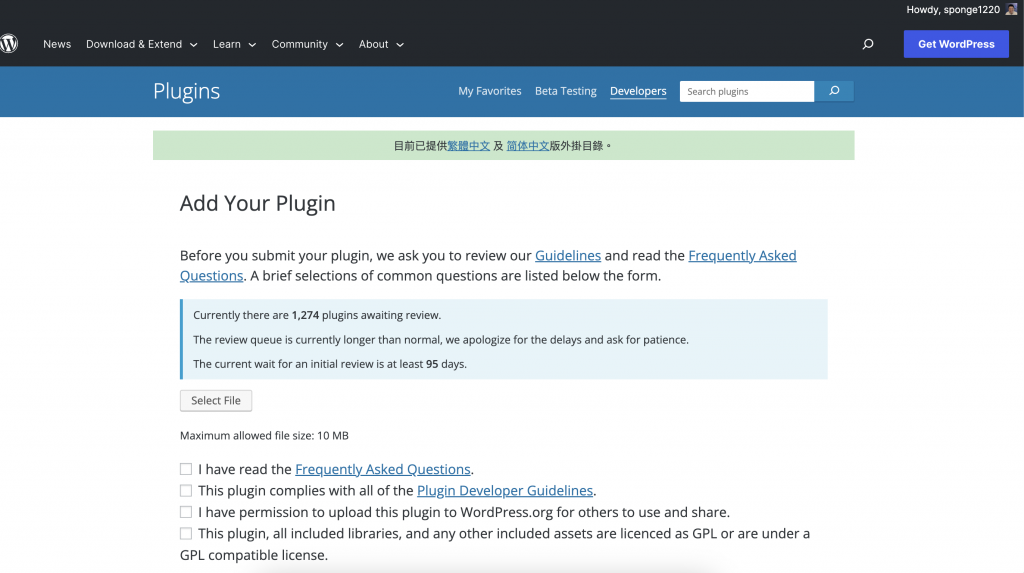The width and height of the screenshot is (1024, 573).
Task: Check permission to upload this plugin box
Action: (x=186, y=512)
